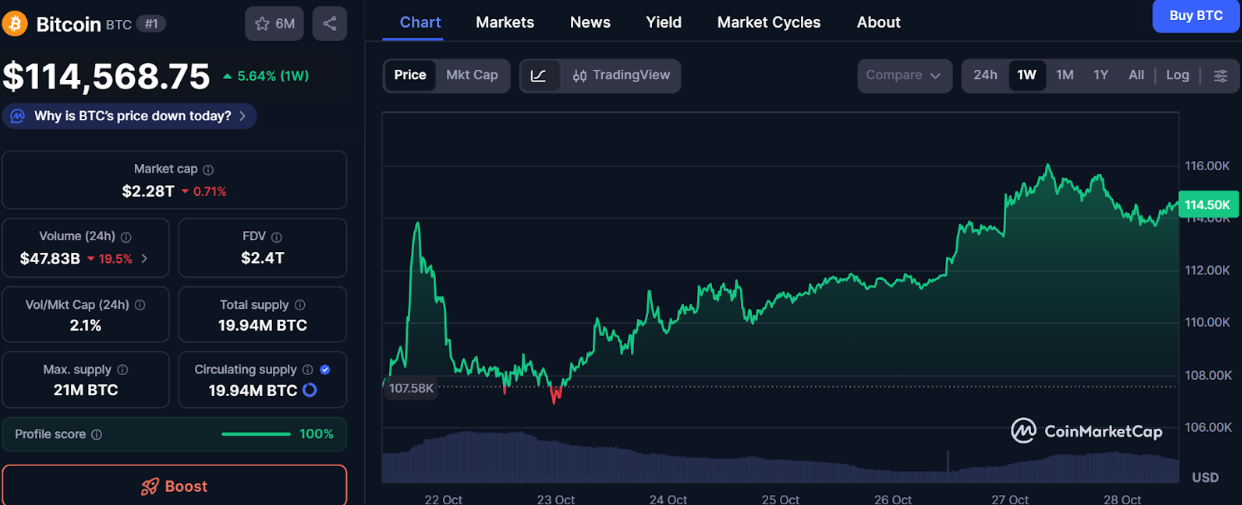Switch to TradingView chart mode

pyautogui.click(x=621, y=76)
